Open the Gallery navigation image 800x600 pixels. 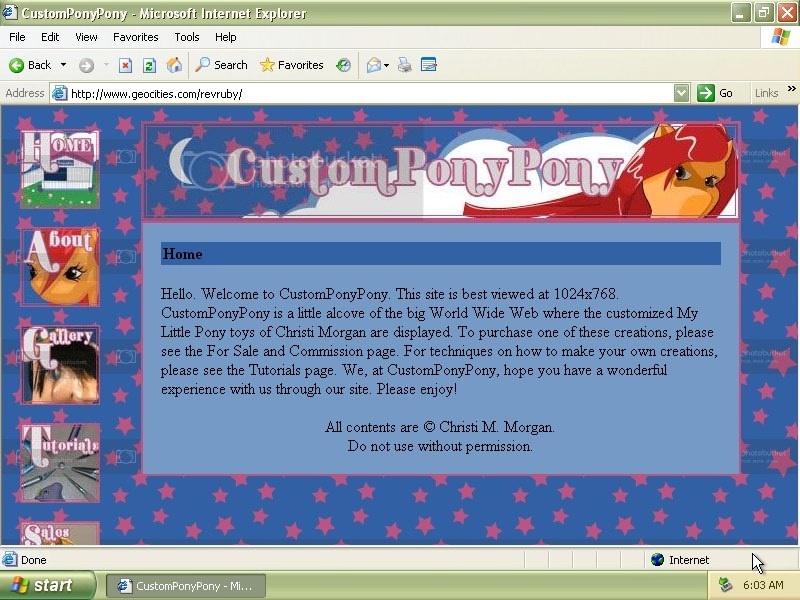(x=60, y=365)
